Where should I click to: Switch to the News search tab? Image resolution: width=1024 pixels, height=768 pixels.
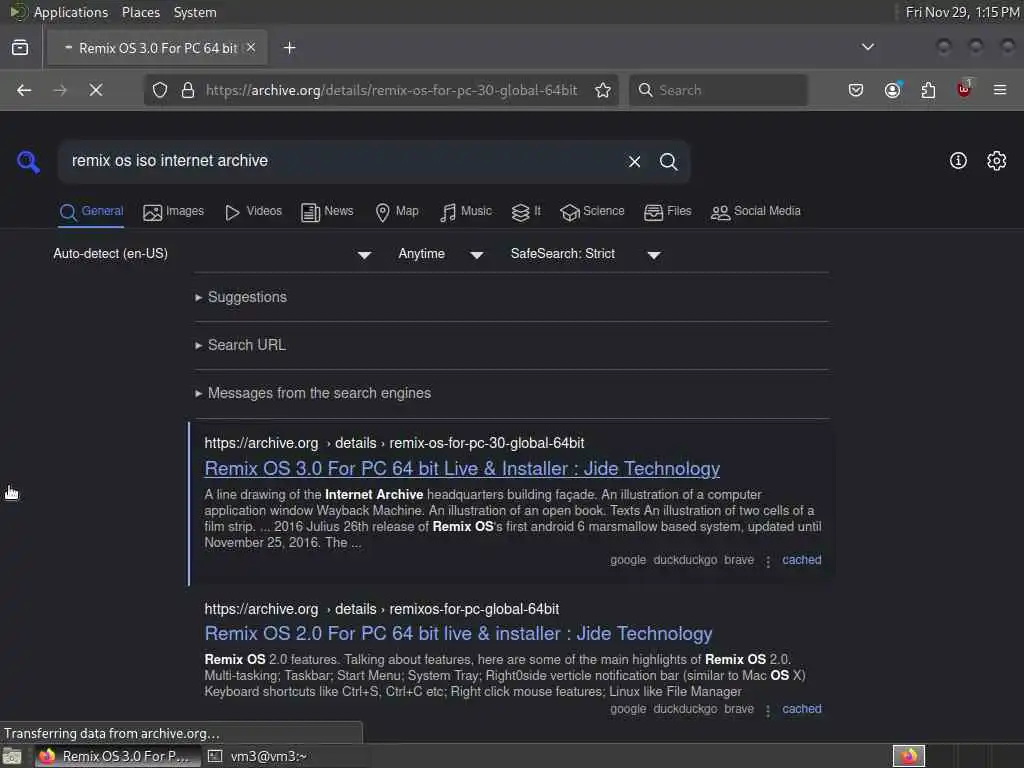(x=327, y=212)
